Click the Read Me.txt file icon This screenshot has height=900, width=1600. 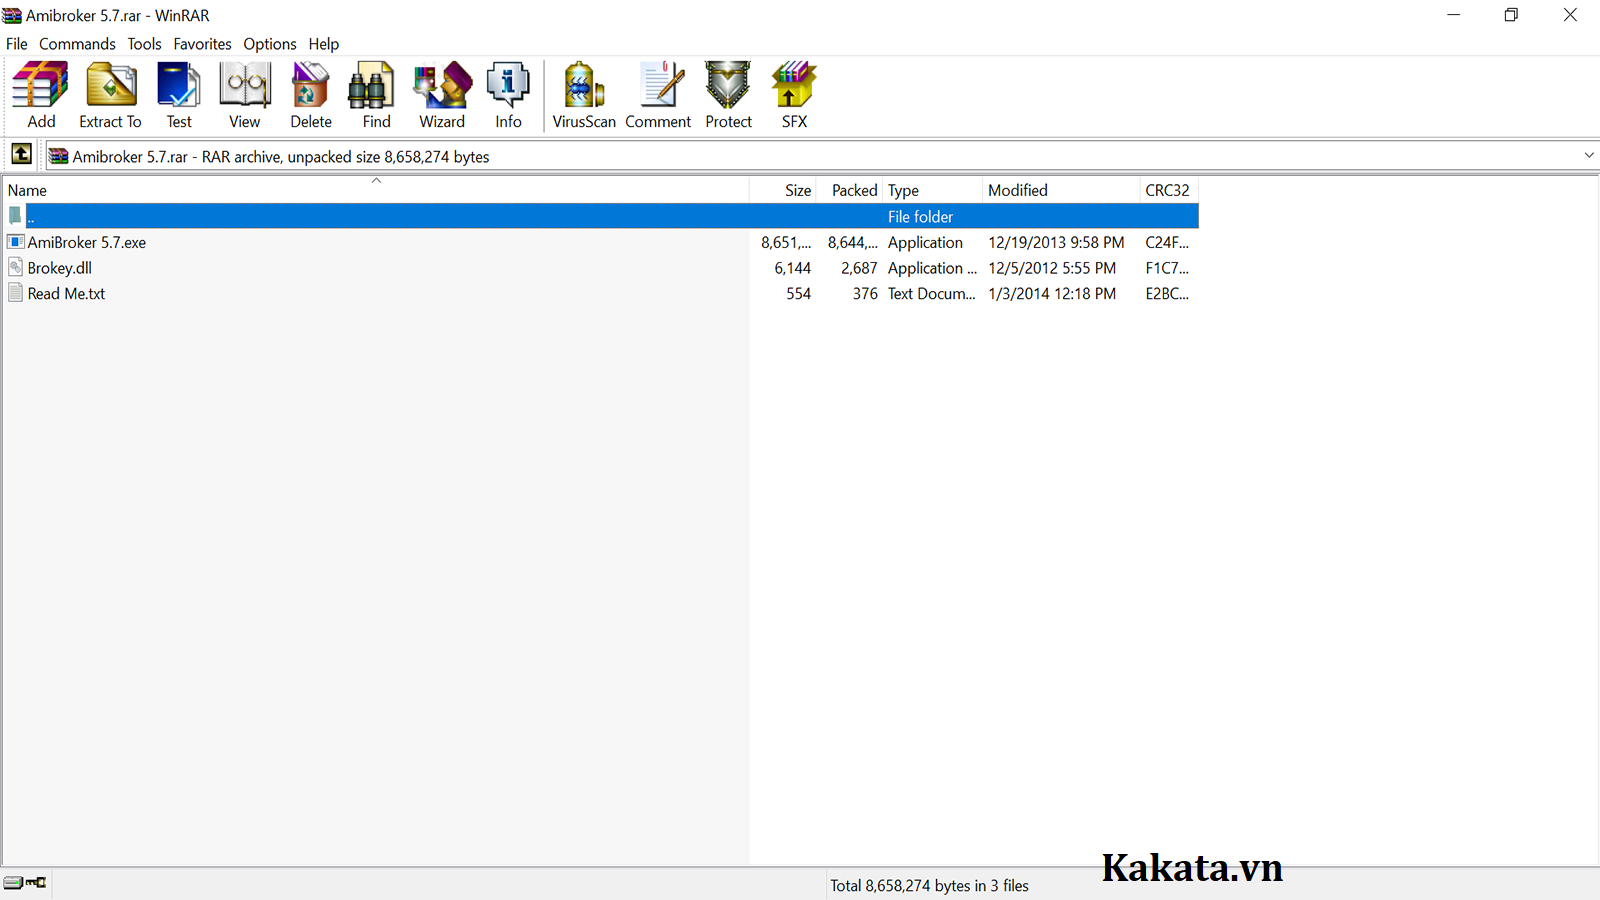point(15,293)
